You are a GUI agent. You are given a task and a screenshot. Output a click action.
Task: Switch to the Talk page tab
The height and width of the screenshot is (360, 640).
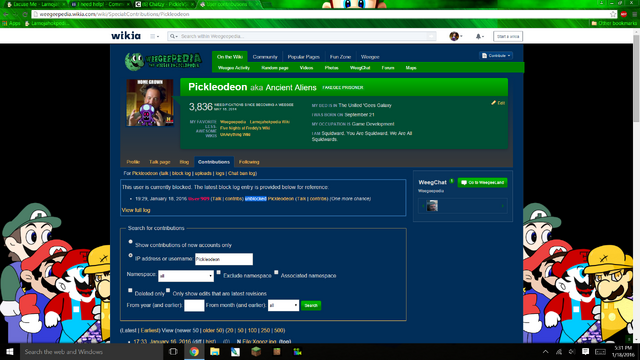point(160,162)
